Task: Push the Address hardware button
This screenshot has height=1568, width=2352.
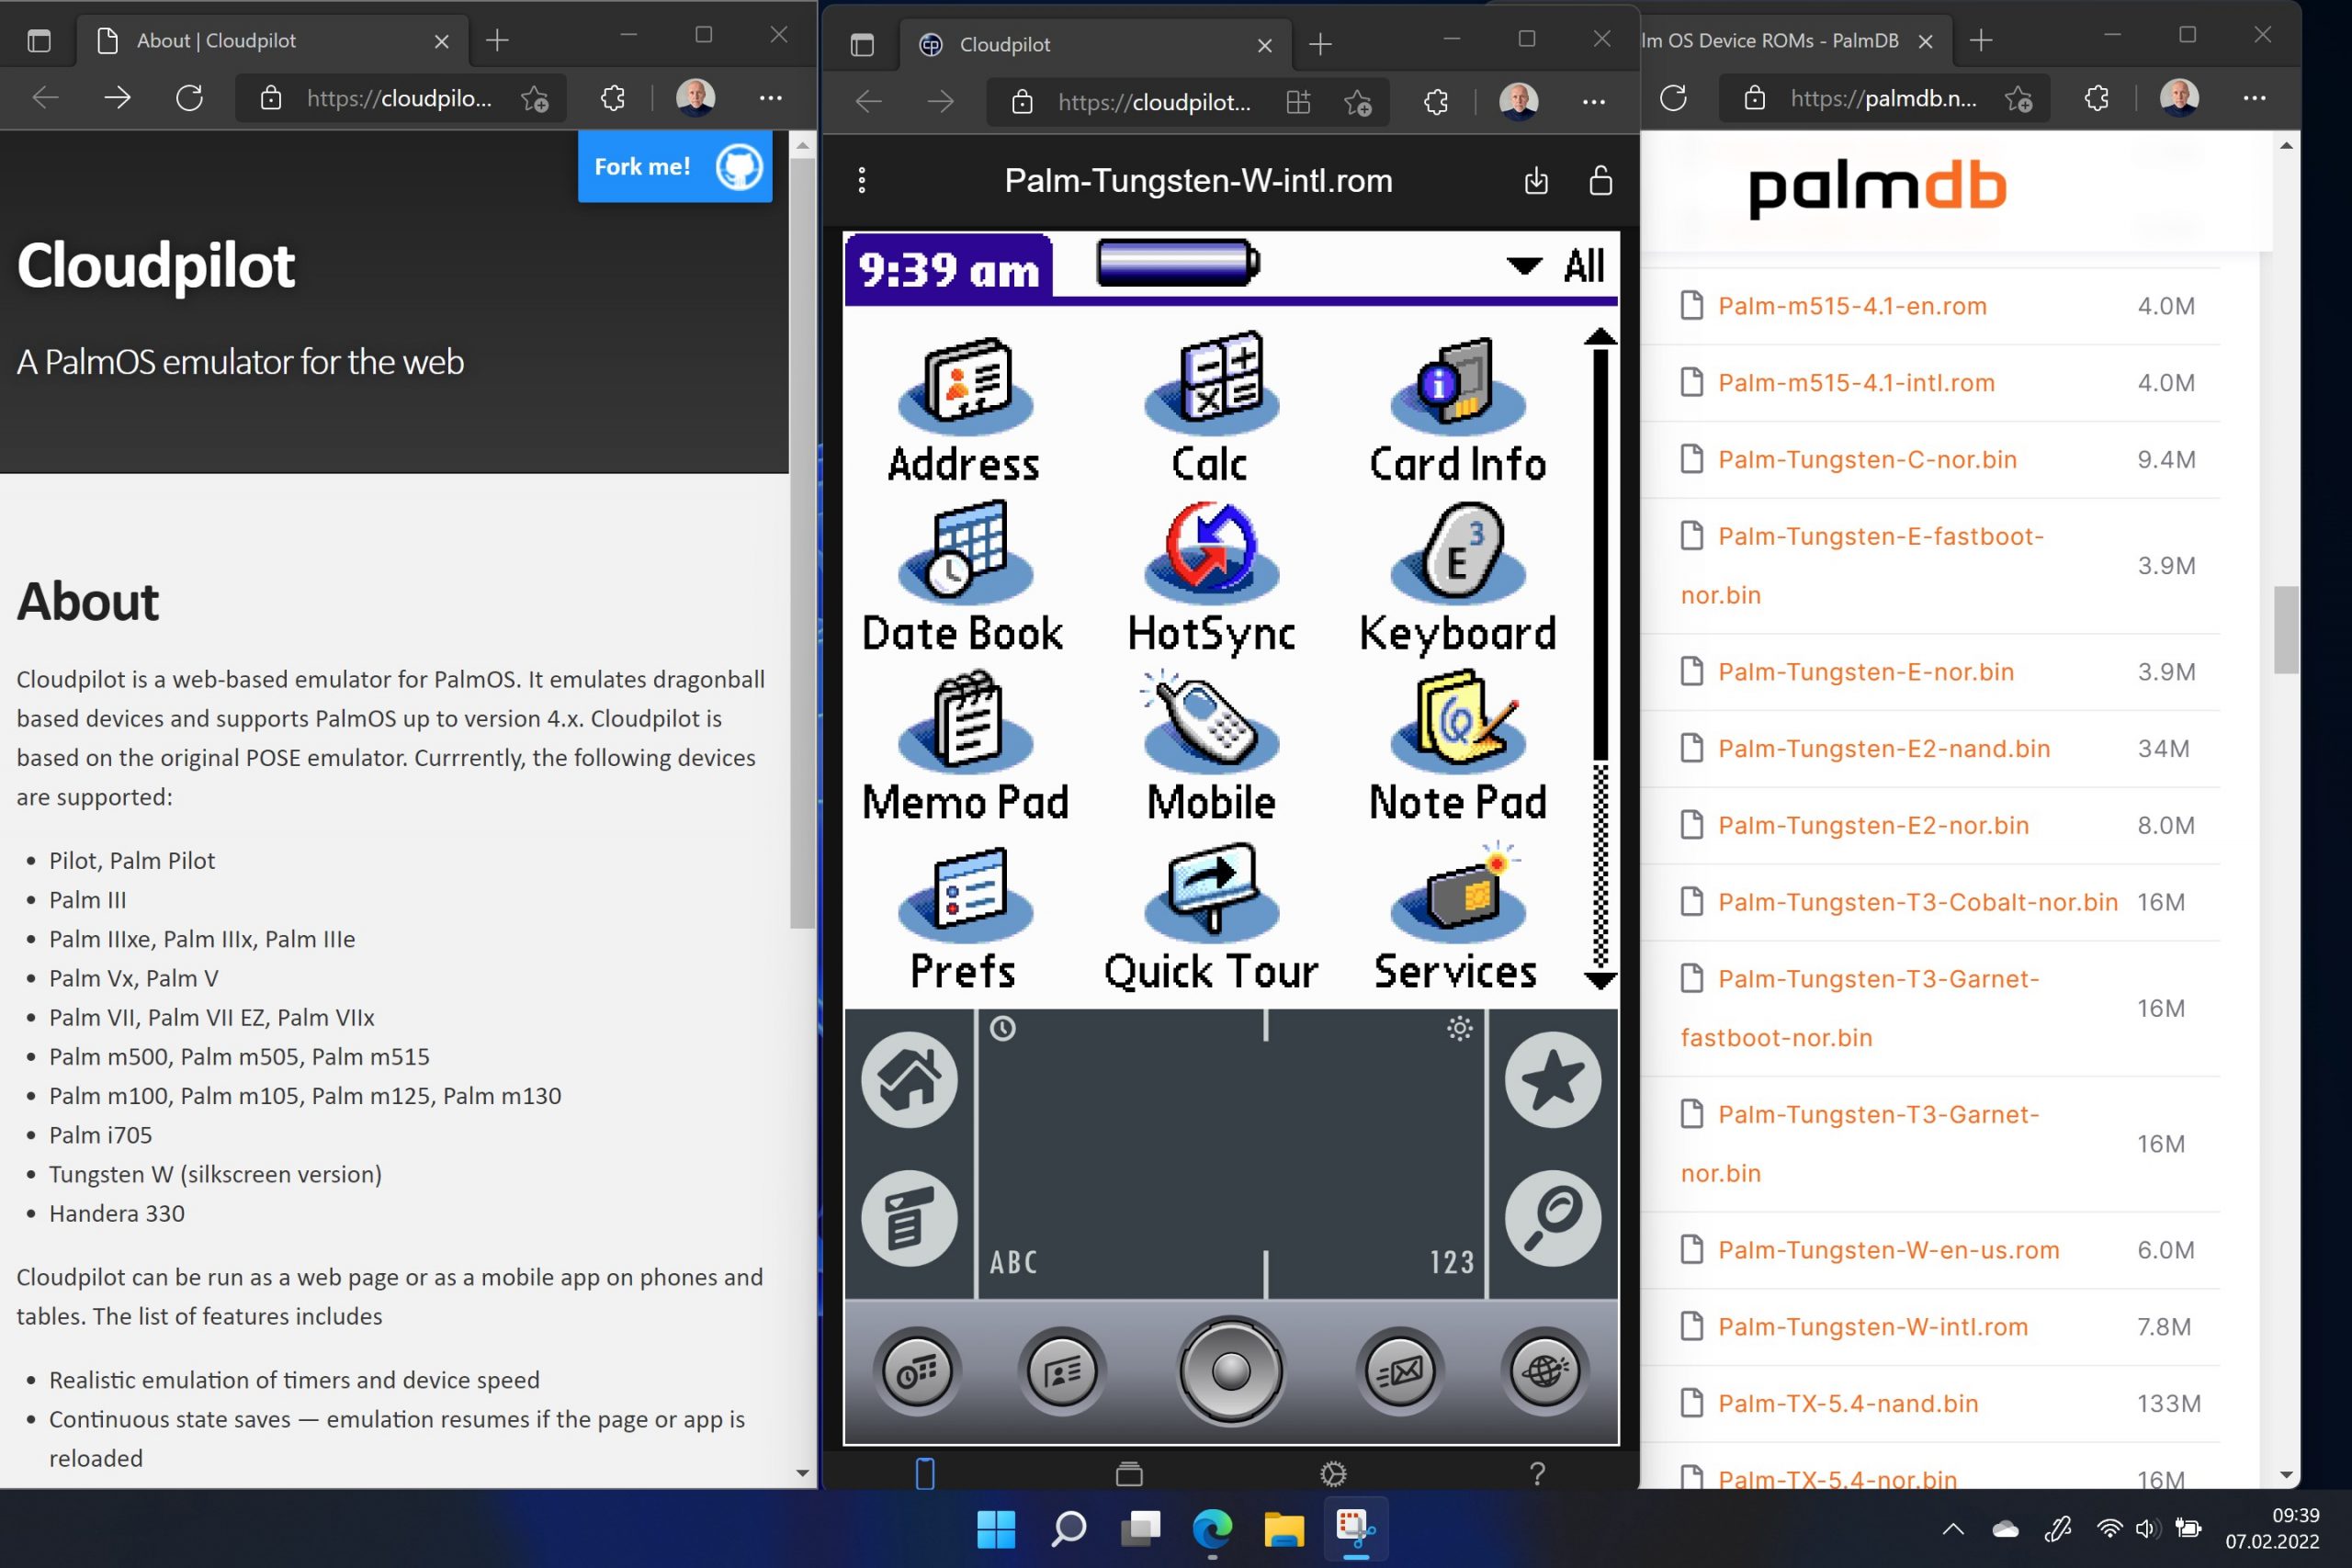Action: tap(1062, 1372)
